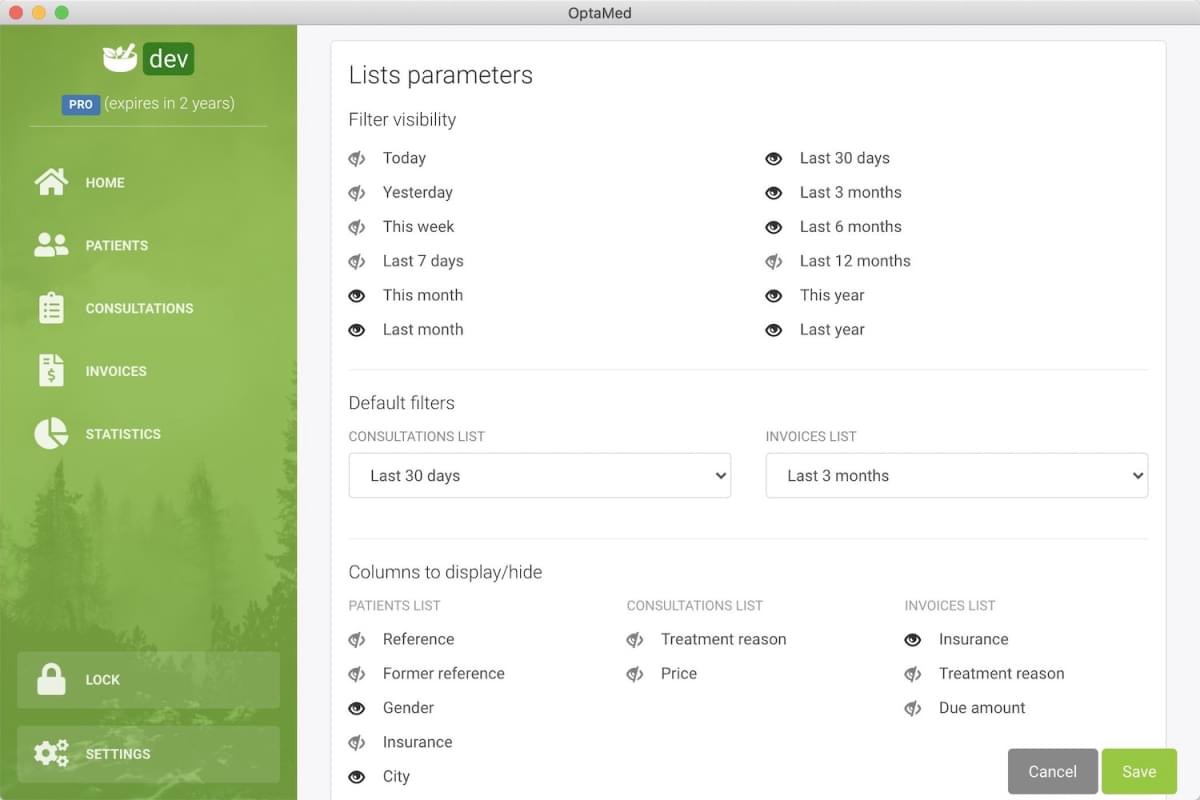Select the Patients icon in sidebar
The width and height of the screenshot is (1200, 800).
(x=50, y=244)
